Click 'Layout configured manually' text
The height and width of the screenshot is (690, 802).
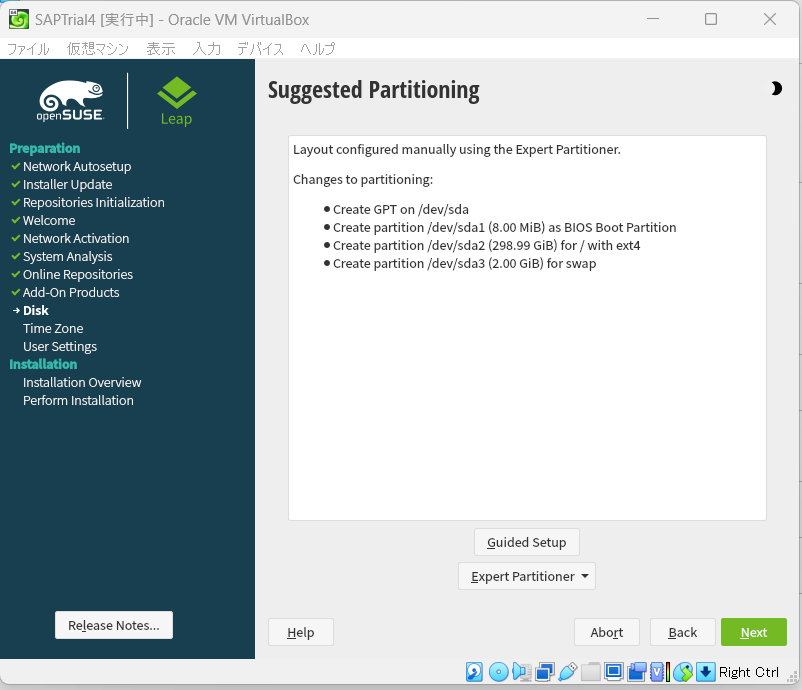point(457,149)
